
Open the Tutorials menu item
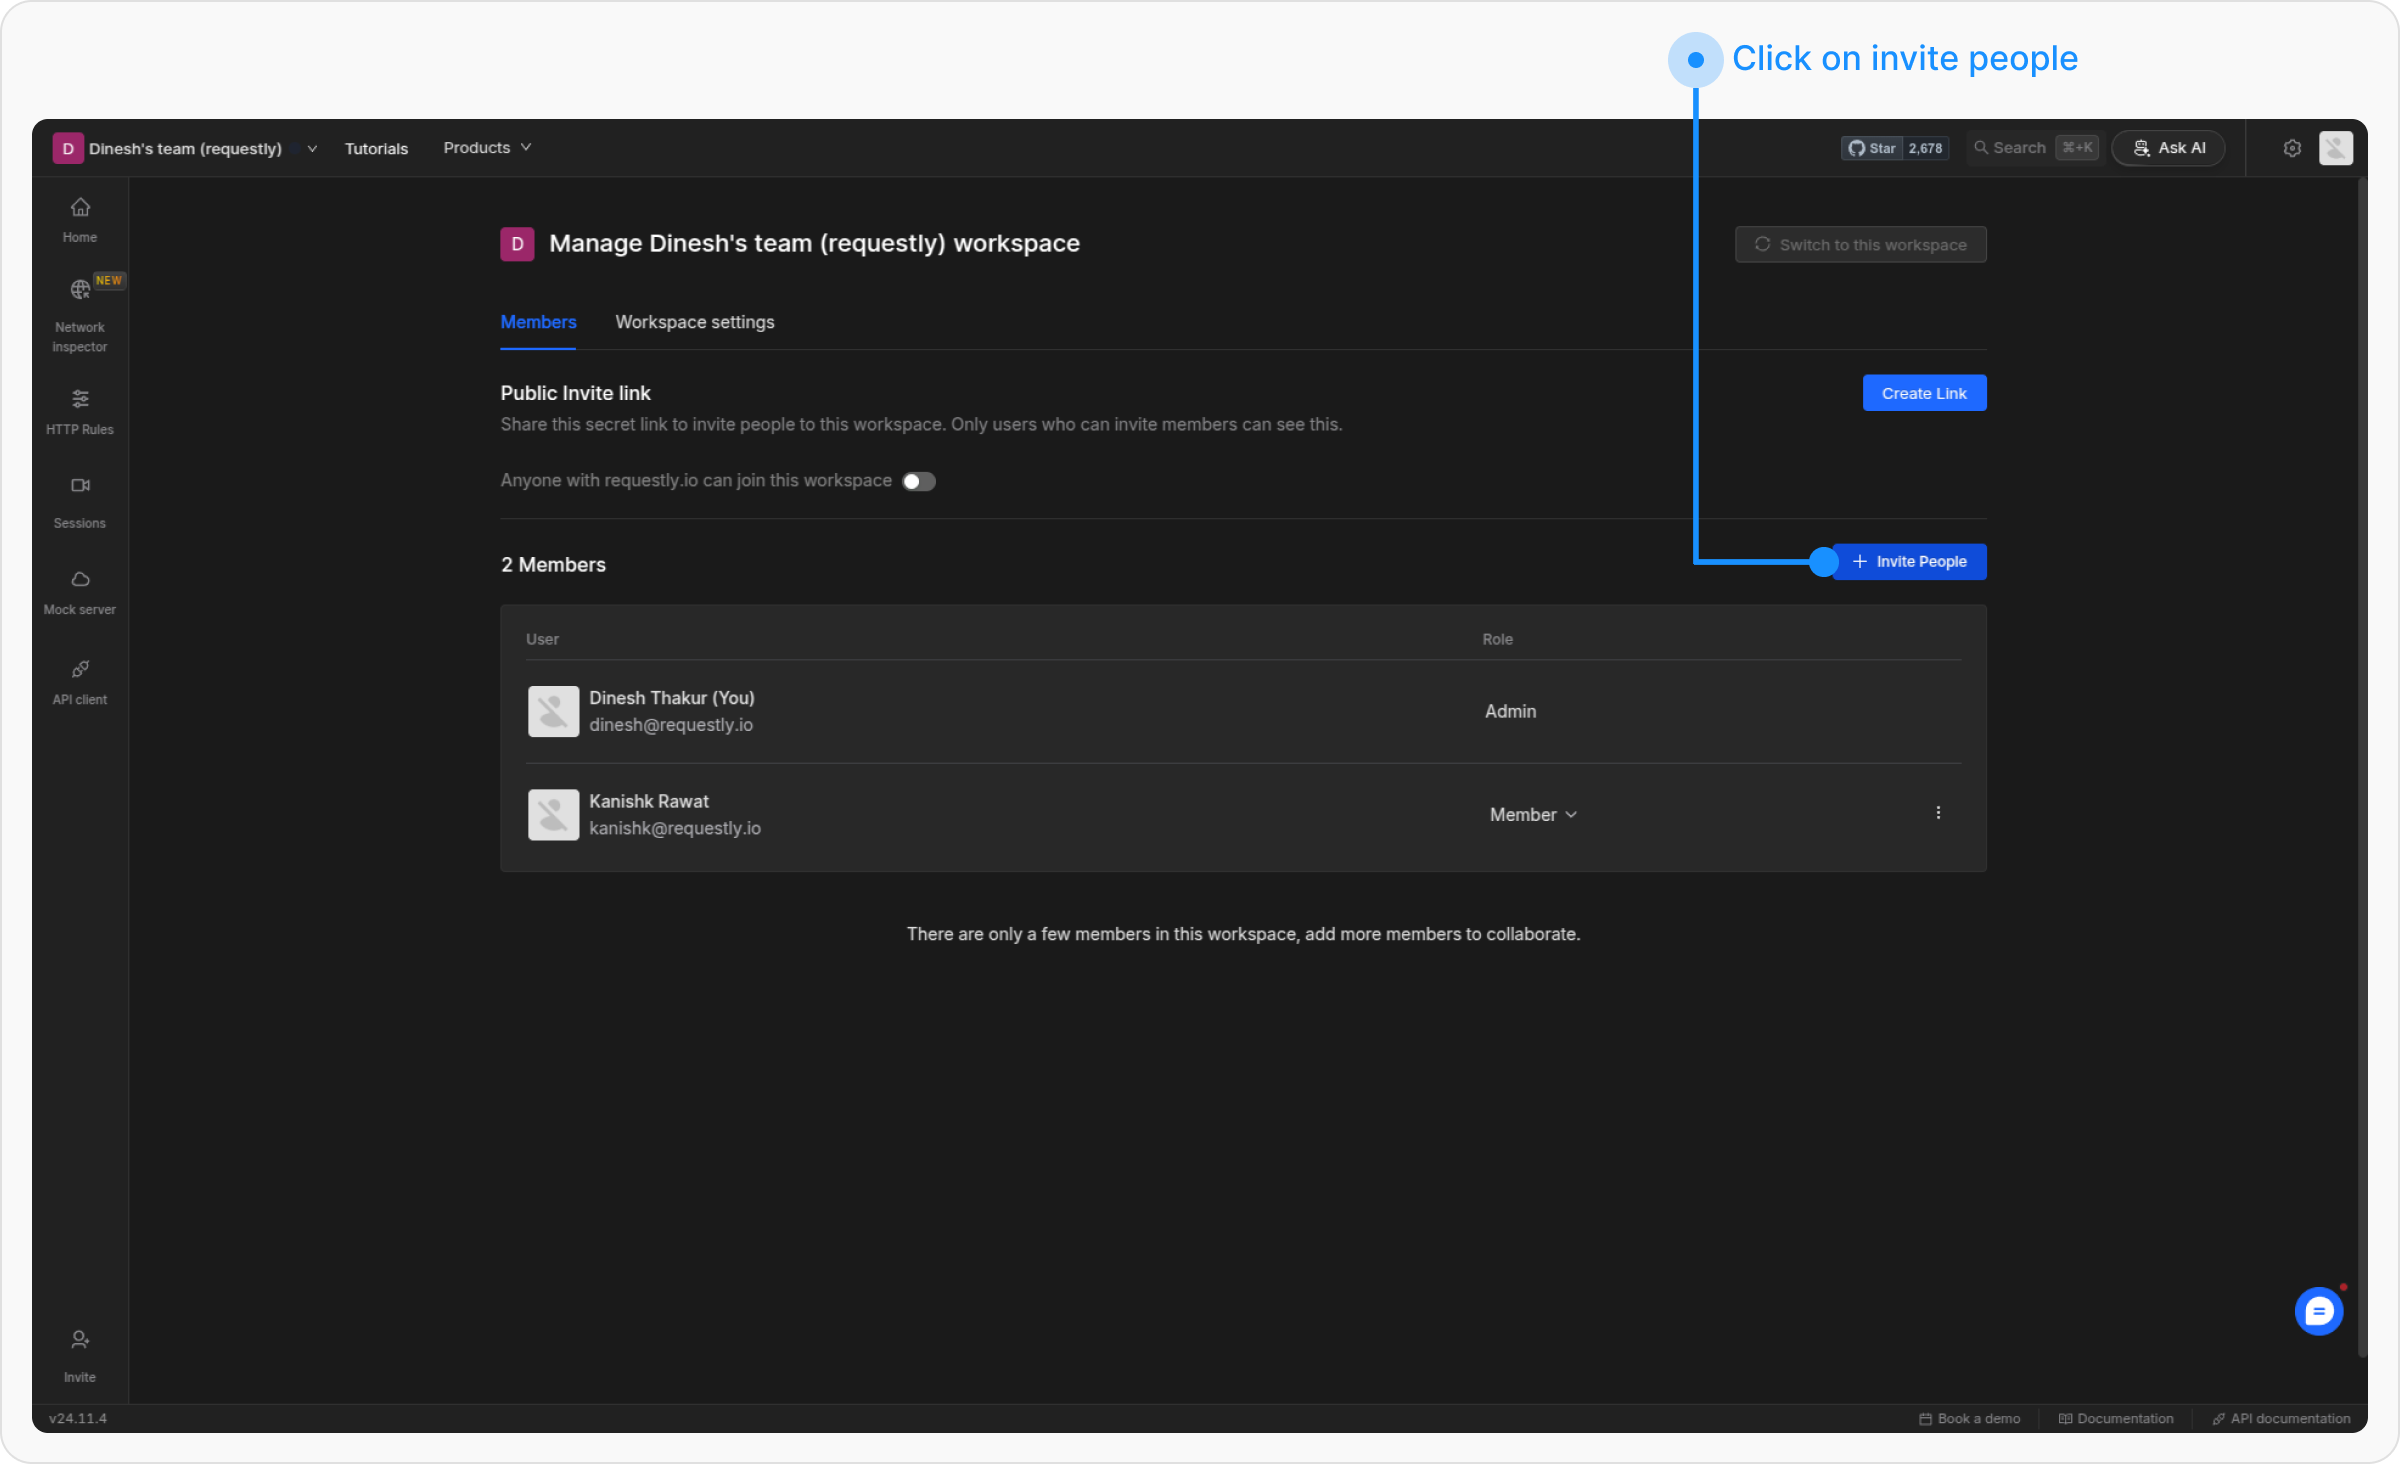[376, 148]
